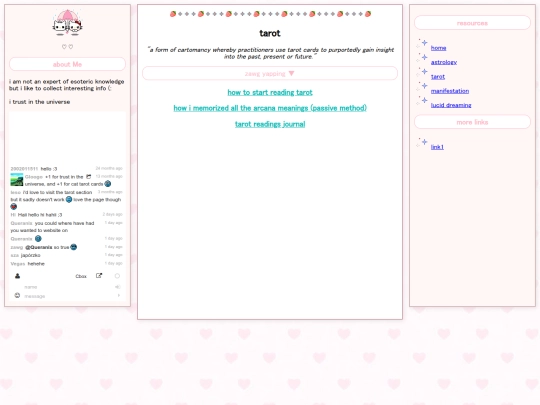540x405 pixels.
Task: Click the red emoji below 'but it sadly'
Action: [x=13, y=206]
